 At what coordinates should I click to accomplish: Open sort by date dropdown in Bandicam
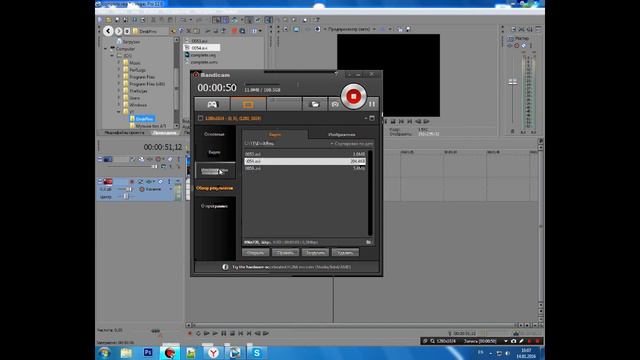click(351, 144)
